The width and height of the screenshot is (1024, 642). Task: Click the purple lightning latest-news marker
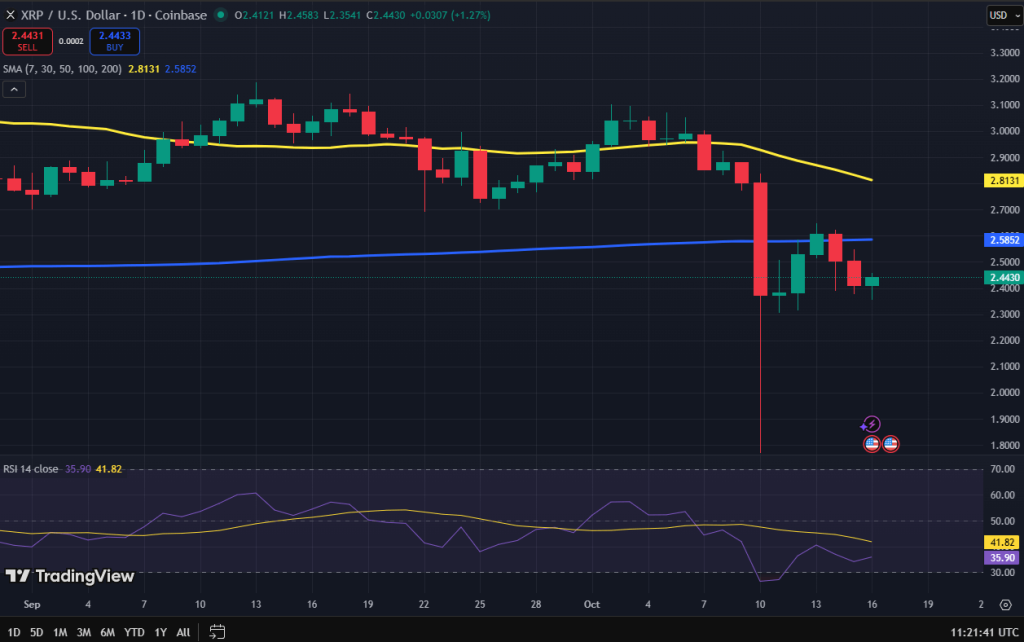coord(871,425)
